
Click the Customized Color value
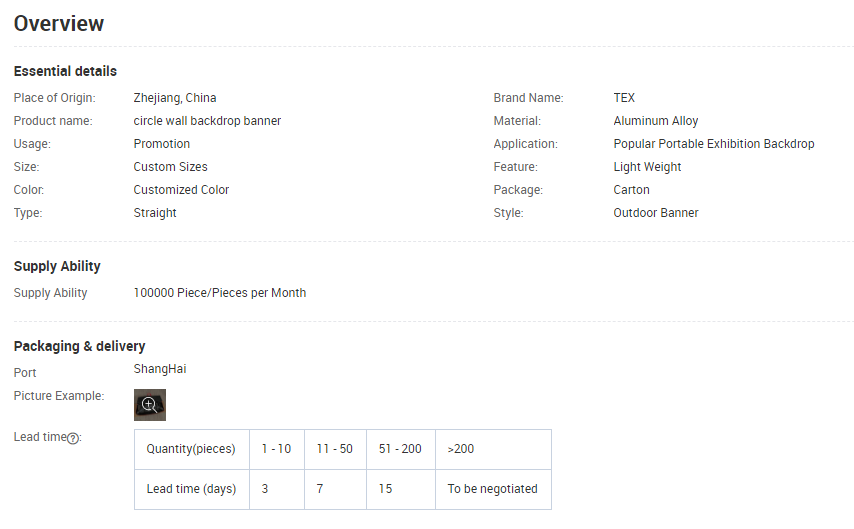181,190
